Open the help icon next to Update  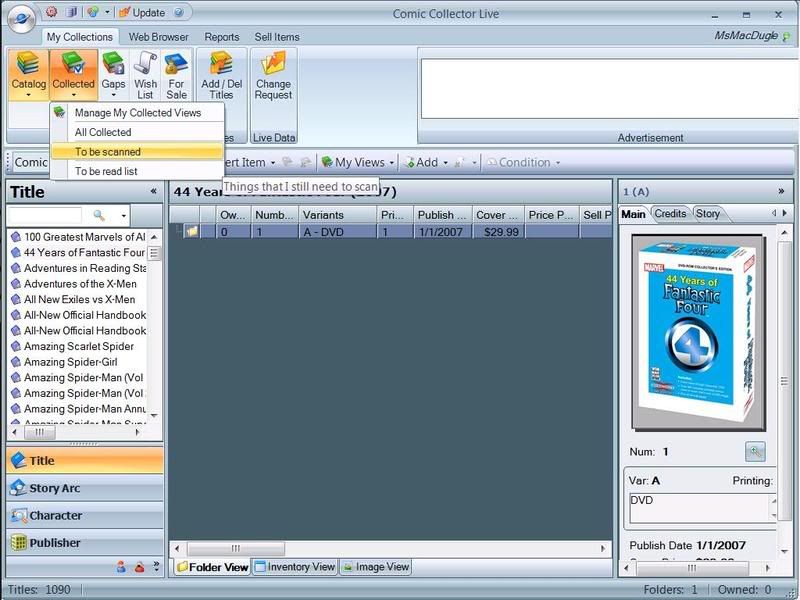click(x=177, y=14)
